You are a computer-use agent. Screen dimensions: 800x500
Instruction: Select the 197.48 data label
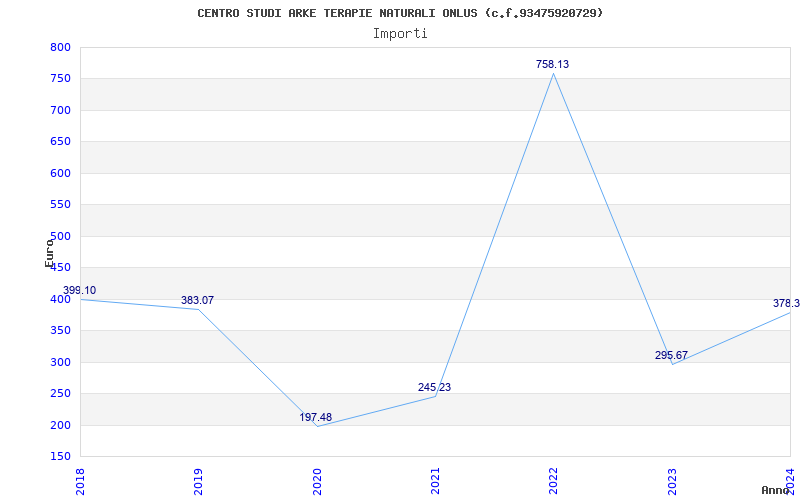pos(315,417)
